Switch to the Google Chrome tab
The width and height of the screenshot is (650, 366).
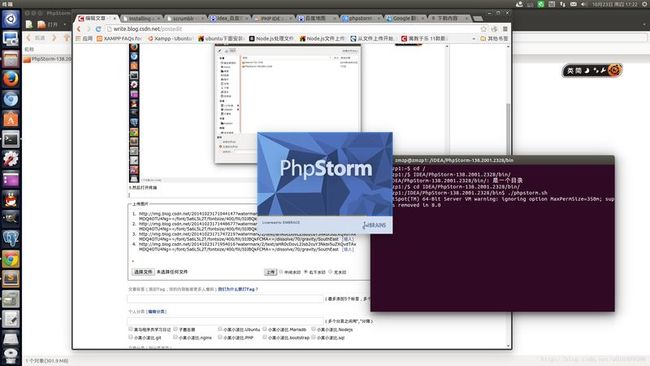404,19
